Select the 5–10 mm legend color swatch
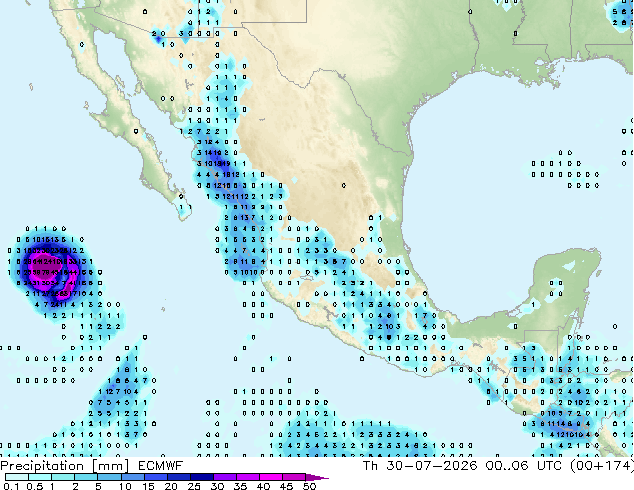This screenshot has height=490, width=634. point(110,477)
